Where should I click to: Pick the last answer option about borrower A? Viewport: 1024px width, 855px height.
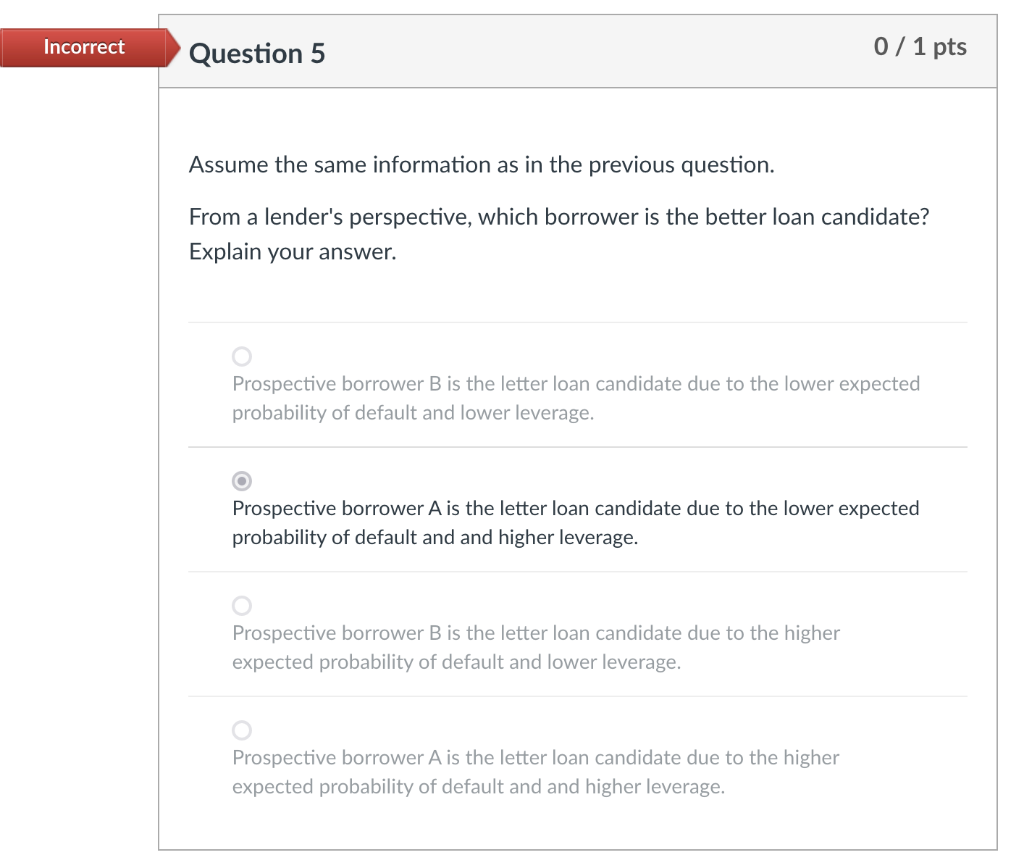pos(241,730)
